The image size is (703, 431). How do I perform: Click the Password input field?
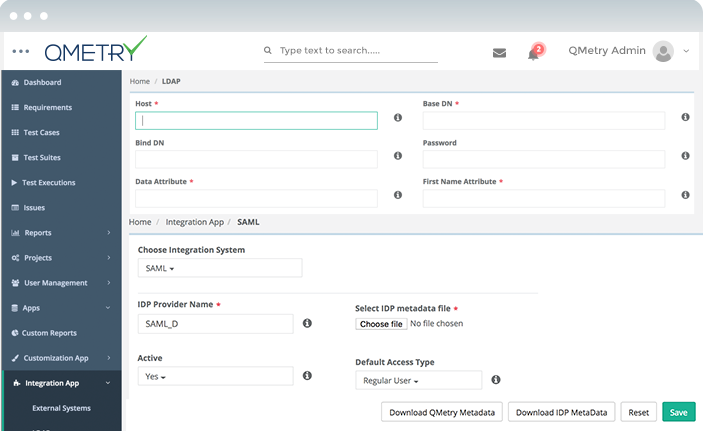pyautogui.click(x=544, y=159)
